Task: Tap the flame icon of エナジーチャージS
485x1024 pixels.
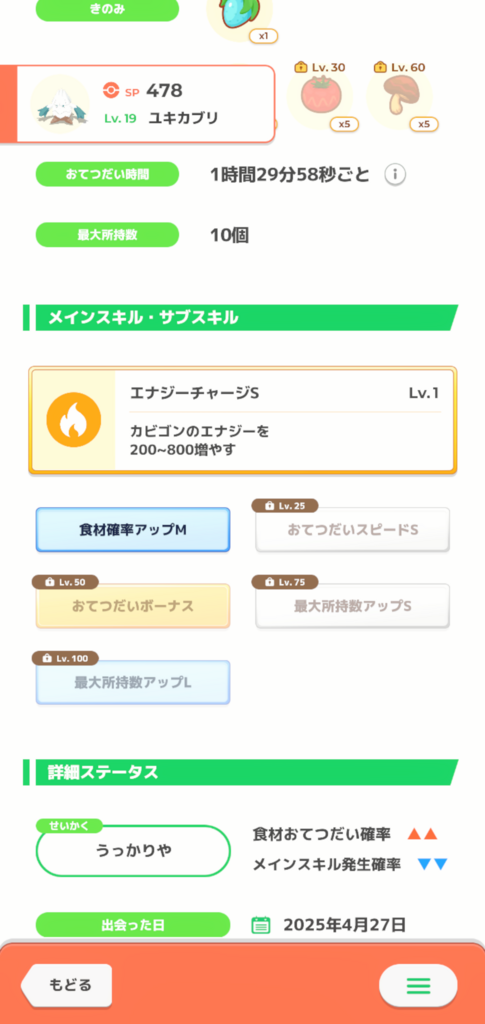Action: [x=74, y=420]
